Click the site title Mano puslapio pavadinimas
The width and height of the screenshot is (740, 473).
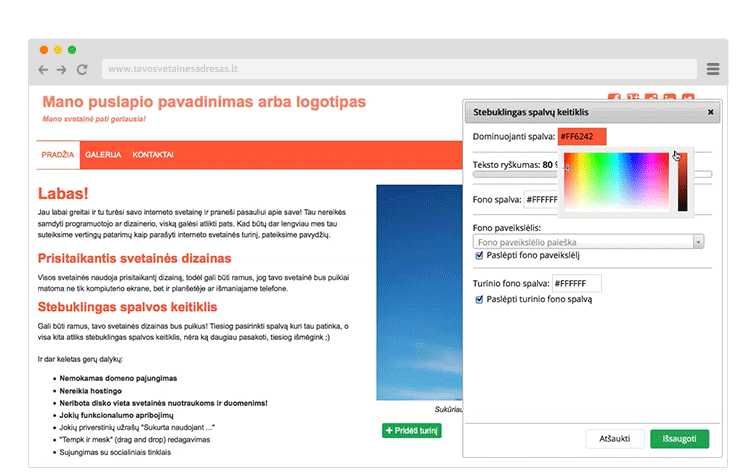204,102
